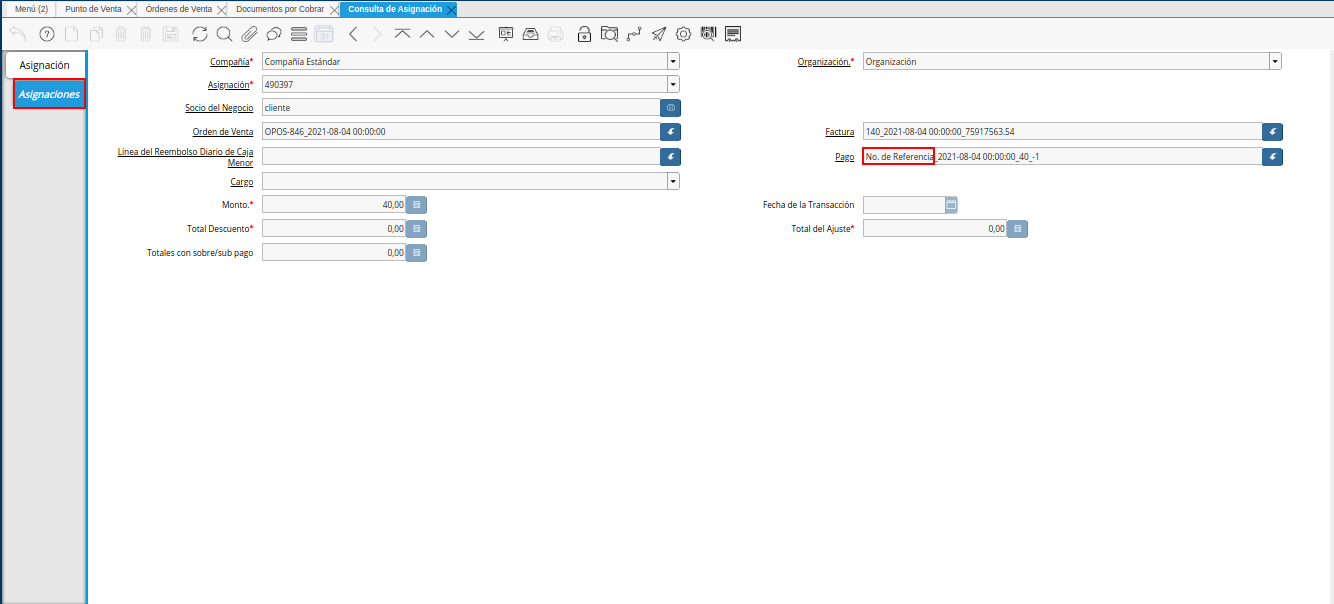Image resolution: width=1334 pixels, height=604 pixels.
Task: Open the Help question-mark icon
Action: [47, 34]
